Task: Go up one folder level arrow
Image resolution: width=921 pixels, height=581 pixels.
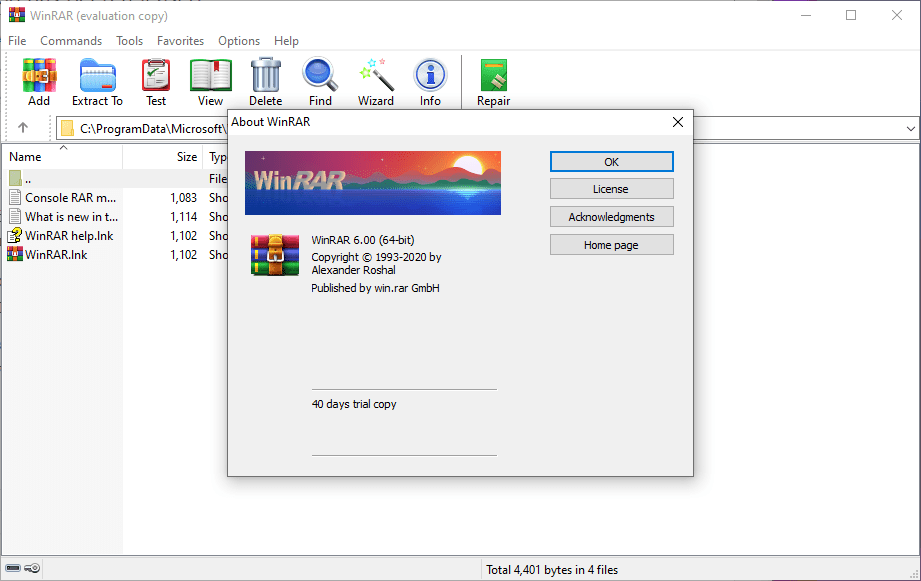Action: pyautogui.click(x=23, y=128)
